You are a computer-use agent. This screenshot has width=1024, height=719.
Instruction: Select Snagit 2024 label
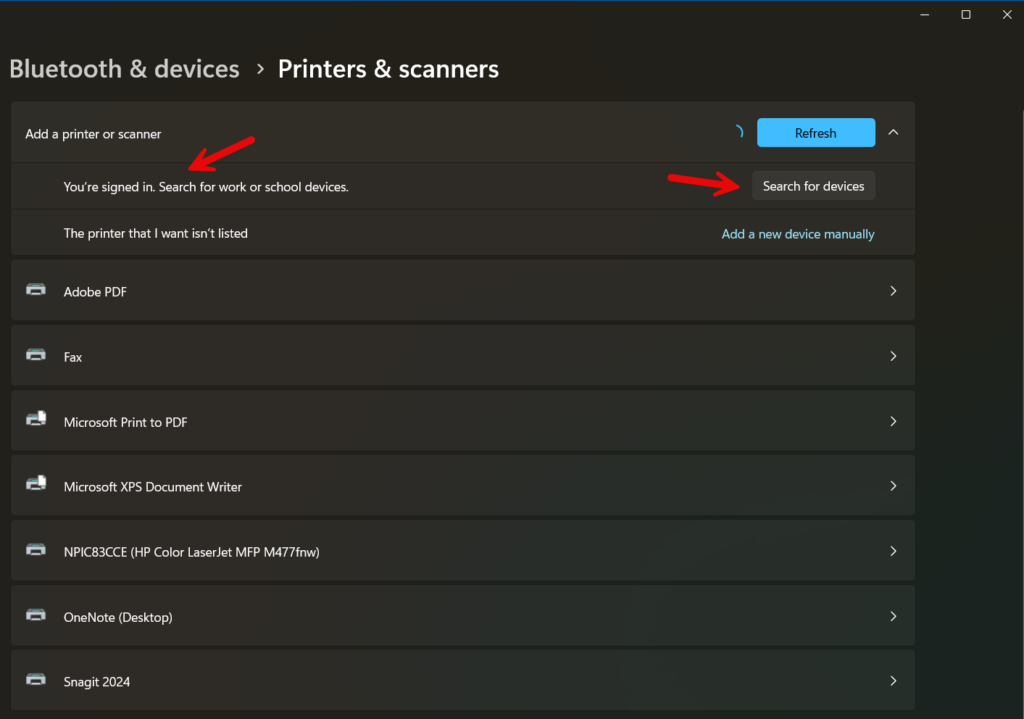tap(97, 682)
